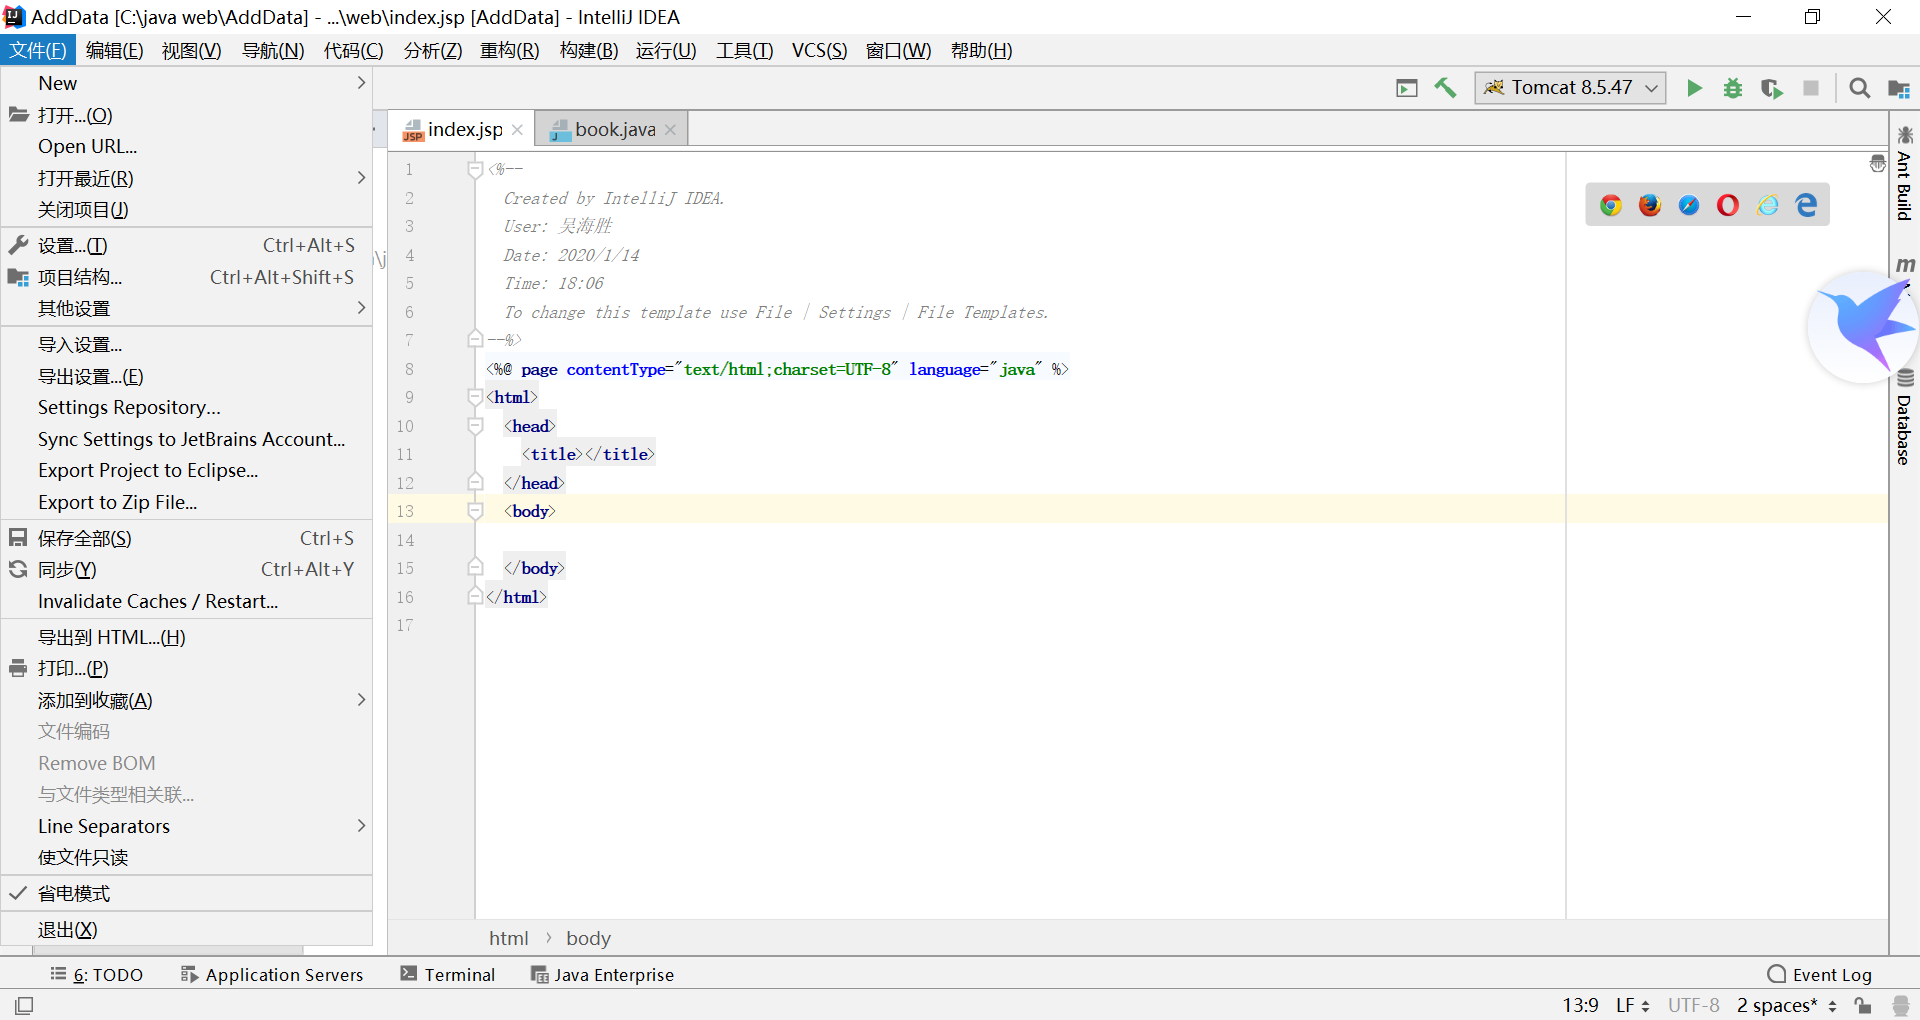Start debugging with the bug icon
The width and height of the screenshot is (1920, 1020).
[x=1733, y=88]
